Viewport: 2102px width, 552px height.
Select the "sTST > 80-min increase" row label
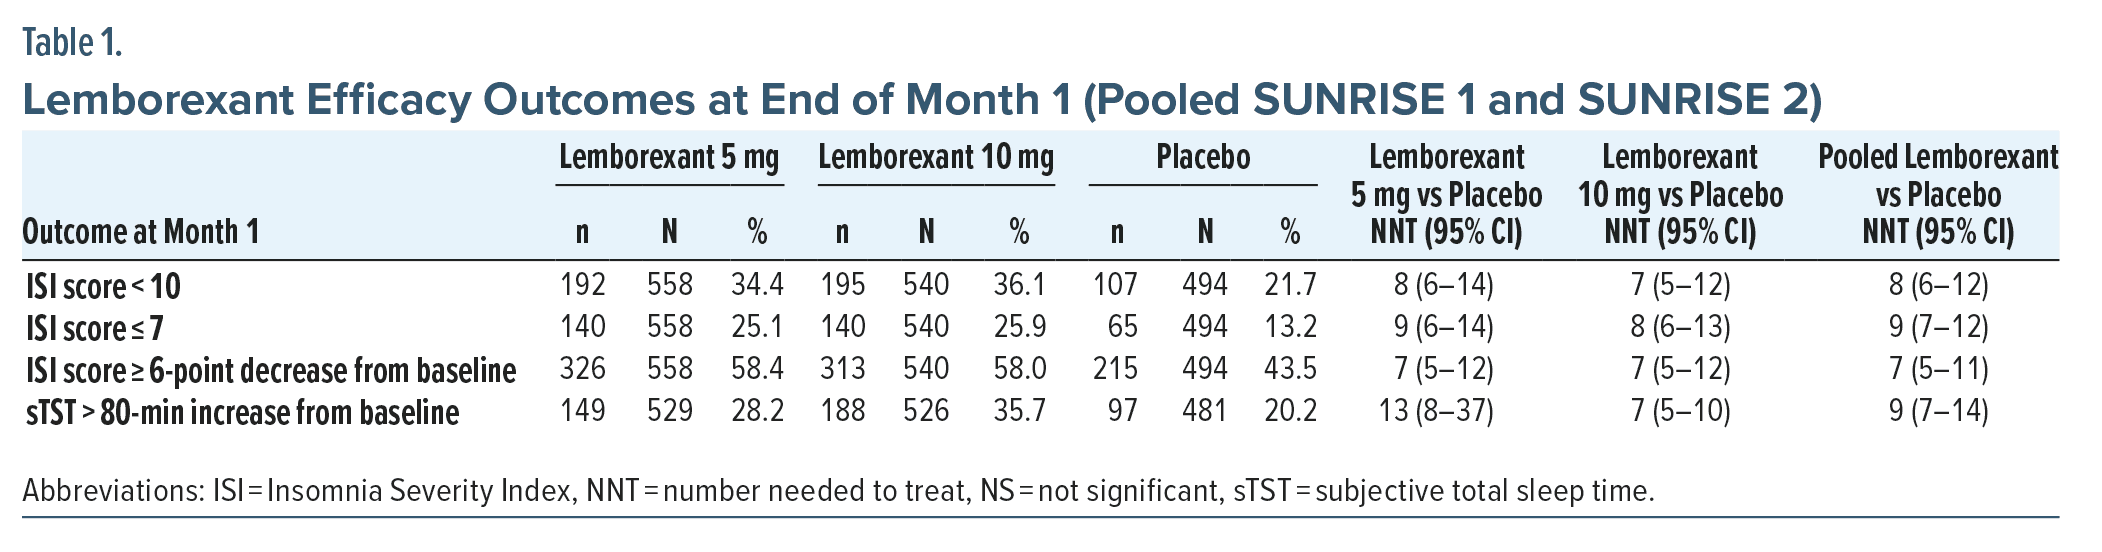tap(242, 412)
